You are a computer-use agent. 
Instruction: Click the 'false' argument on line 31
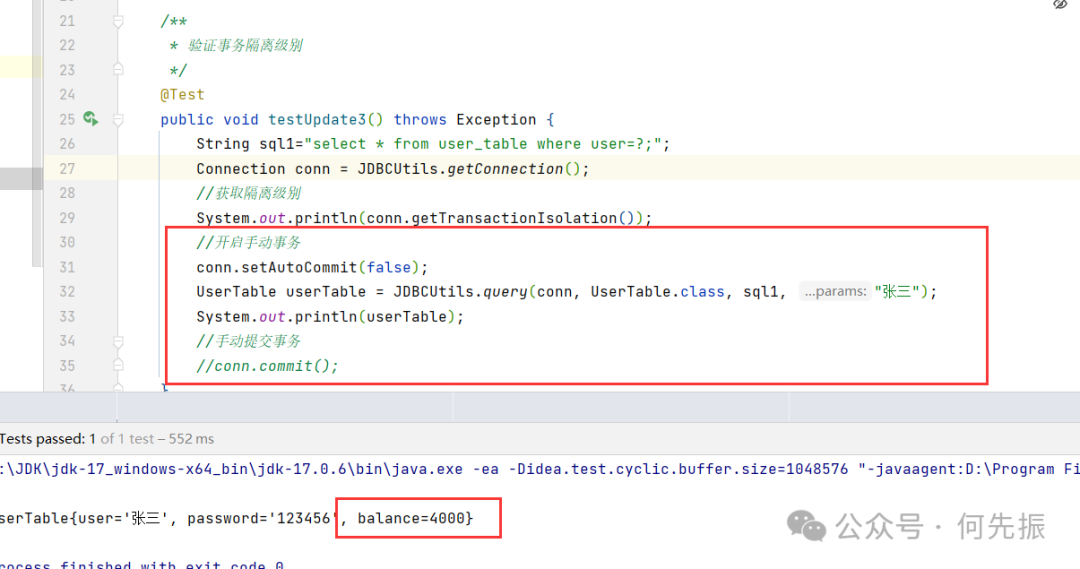pyautogui.click(x=388, y=267)
